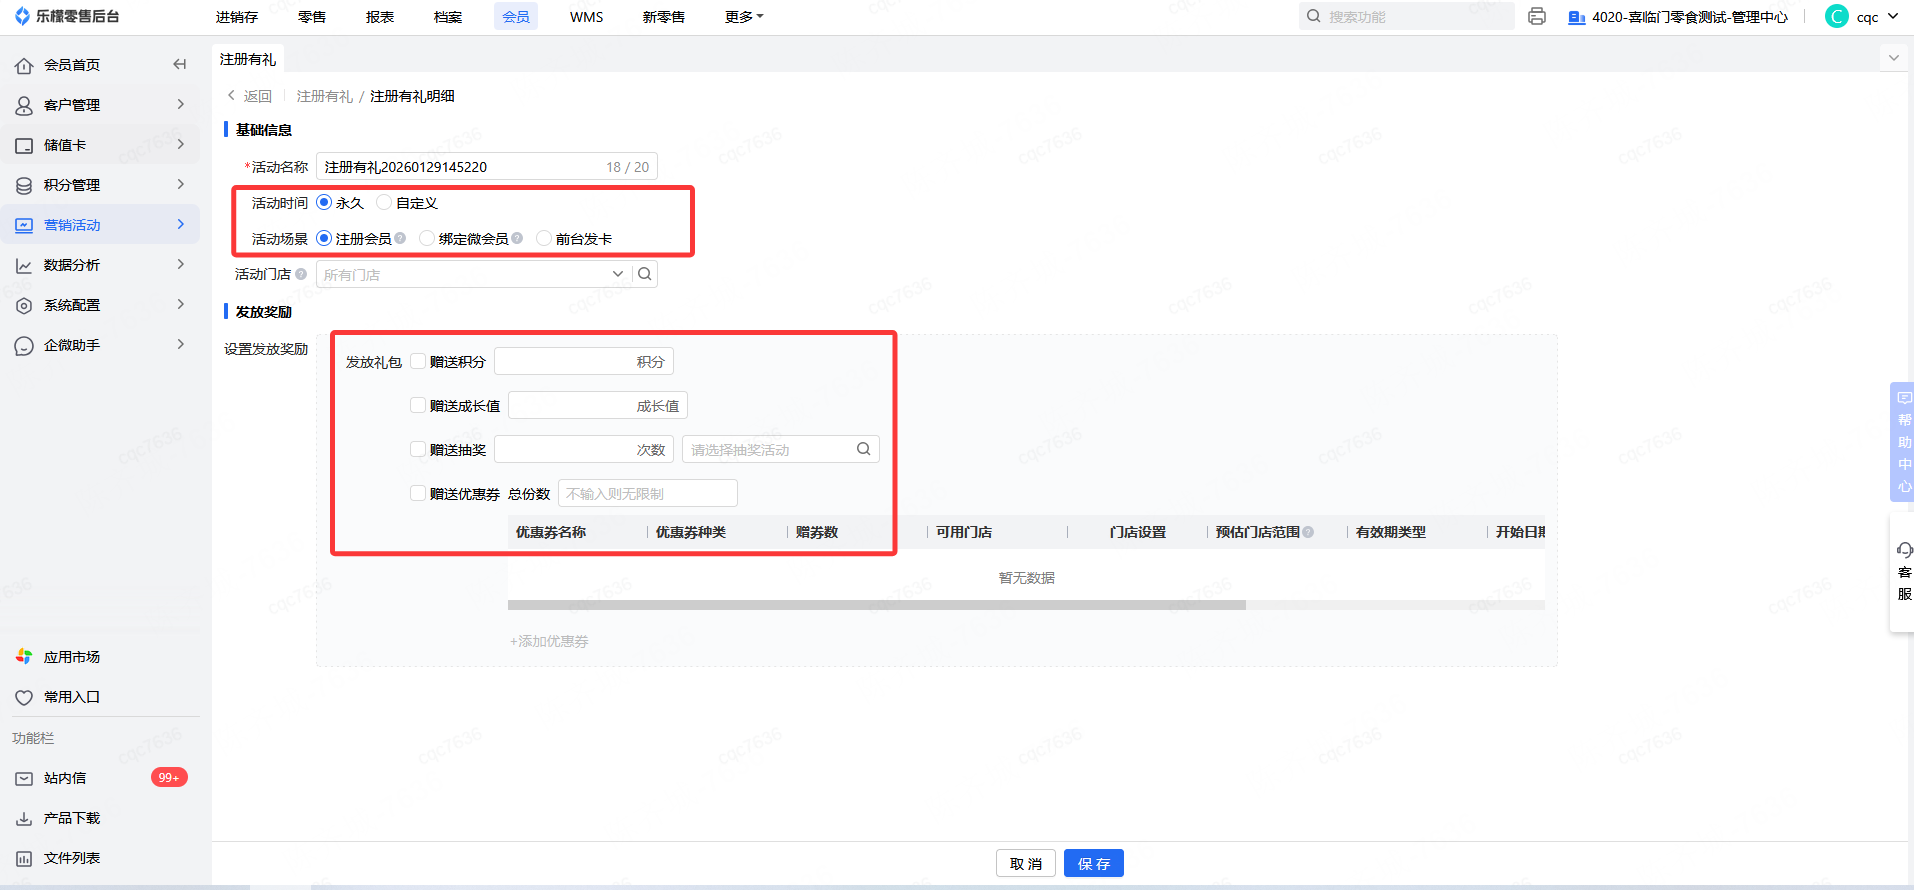
Task: Click the 活动名称 input field
Action: (x=487, y=166)
